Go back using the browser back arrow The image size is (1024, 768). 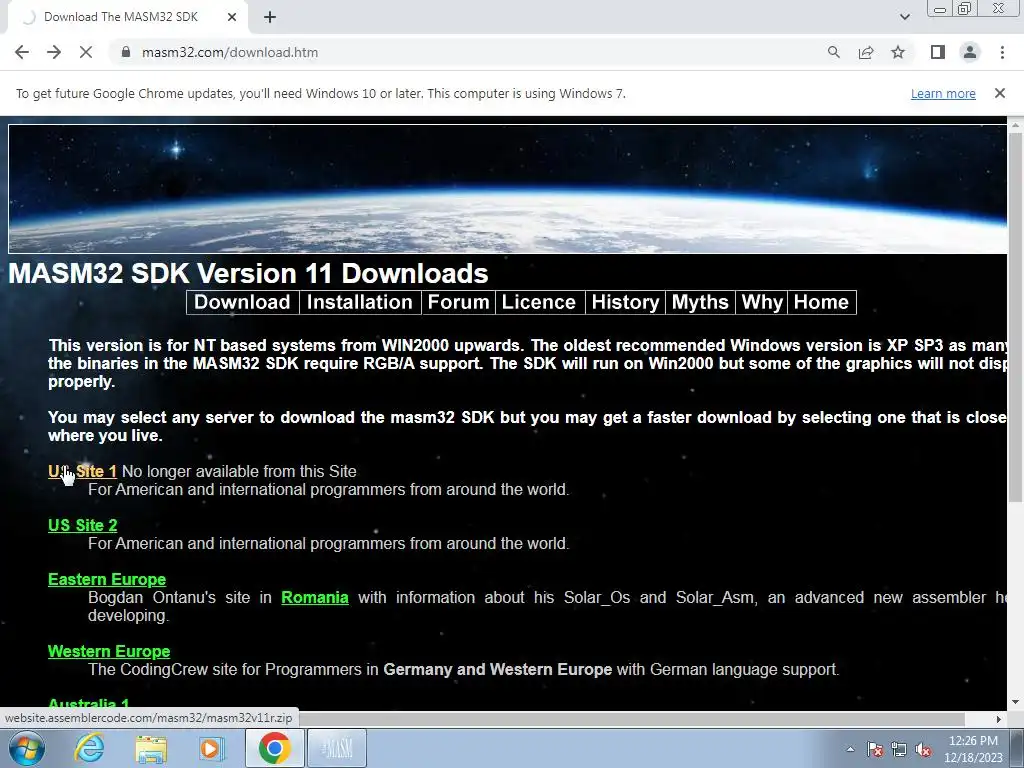[x=22, y=52]
